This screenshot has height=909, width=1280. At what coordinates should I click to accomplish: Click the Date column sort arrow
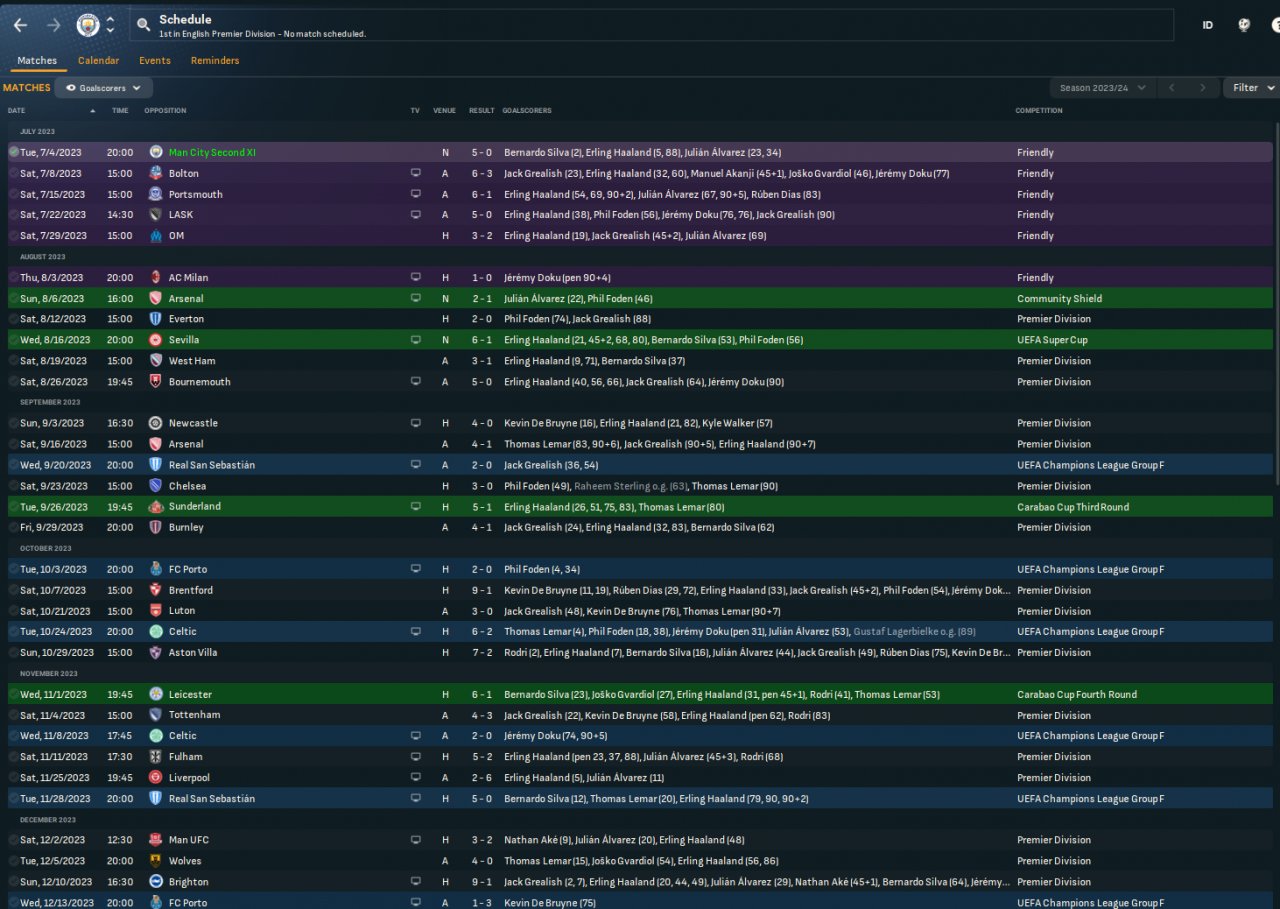point(93,111)
